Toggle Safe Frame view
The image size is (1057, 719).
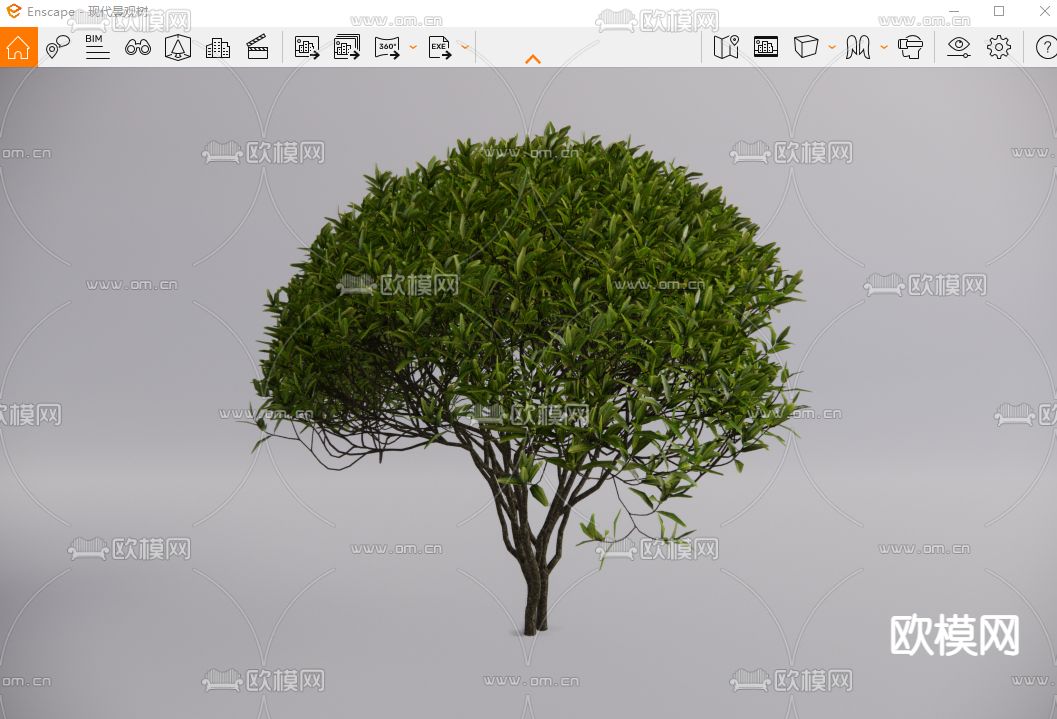click(178, 47)
